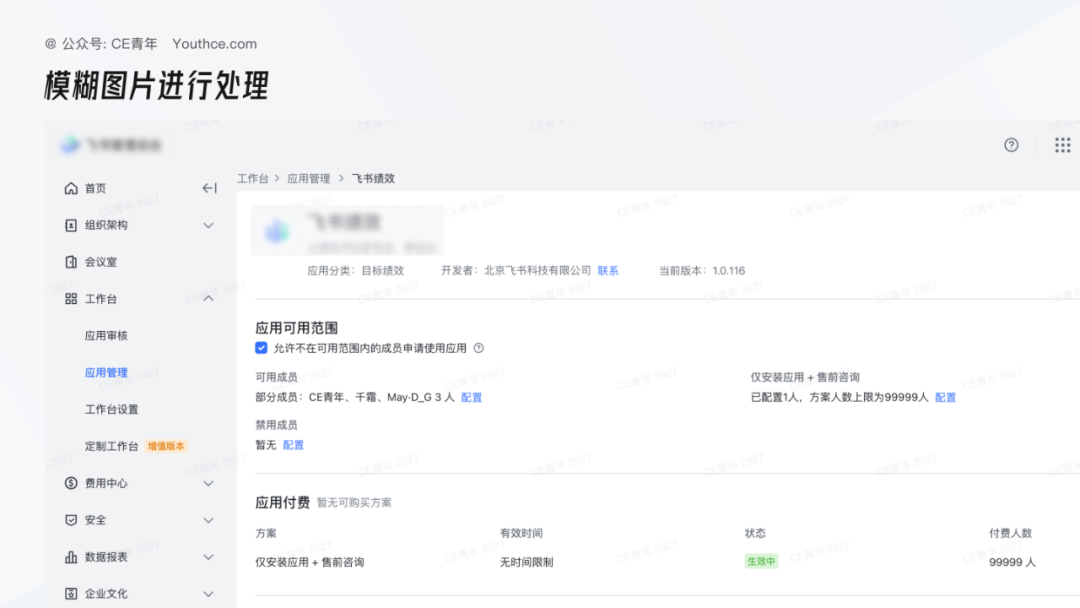The image size is (1080, 608).
Task: Click the 数据报表 bar chart icon
Action: [x=71, y=556]
